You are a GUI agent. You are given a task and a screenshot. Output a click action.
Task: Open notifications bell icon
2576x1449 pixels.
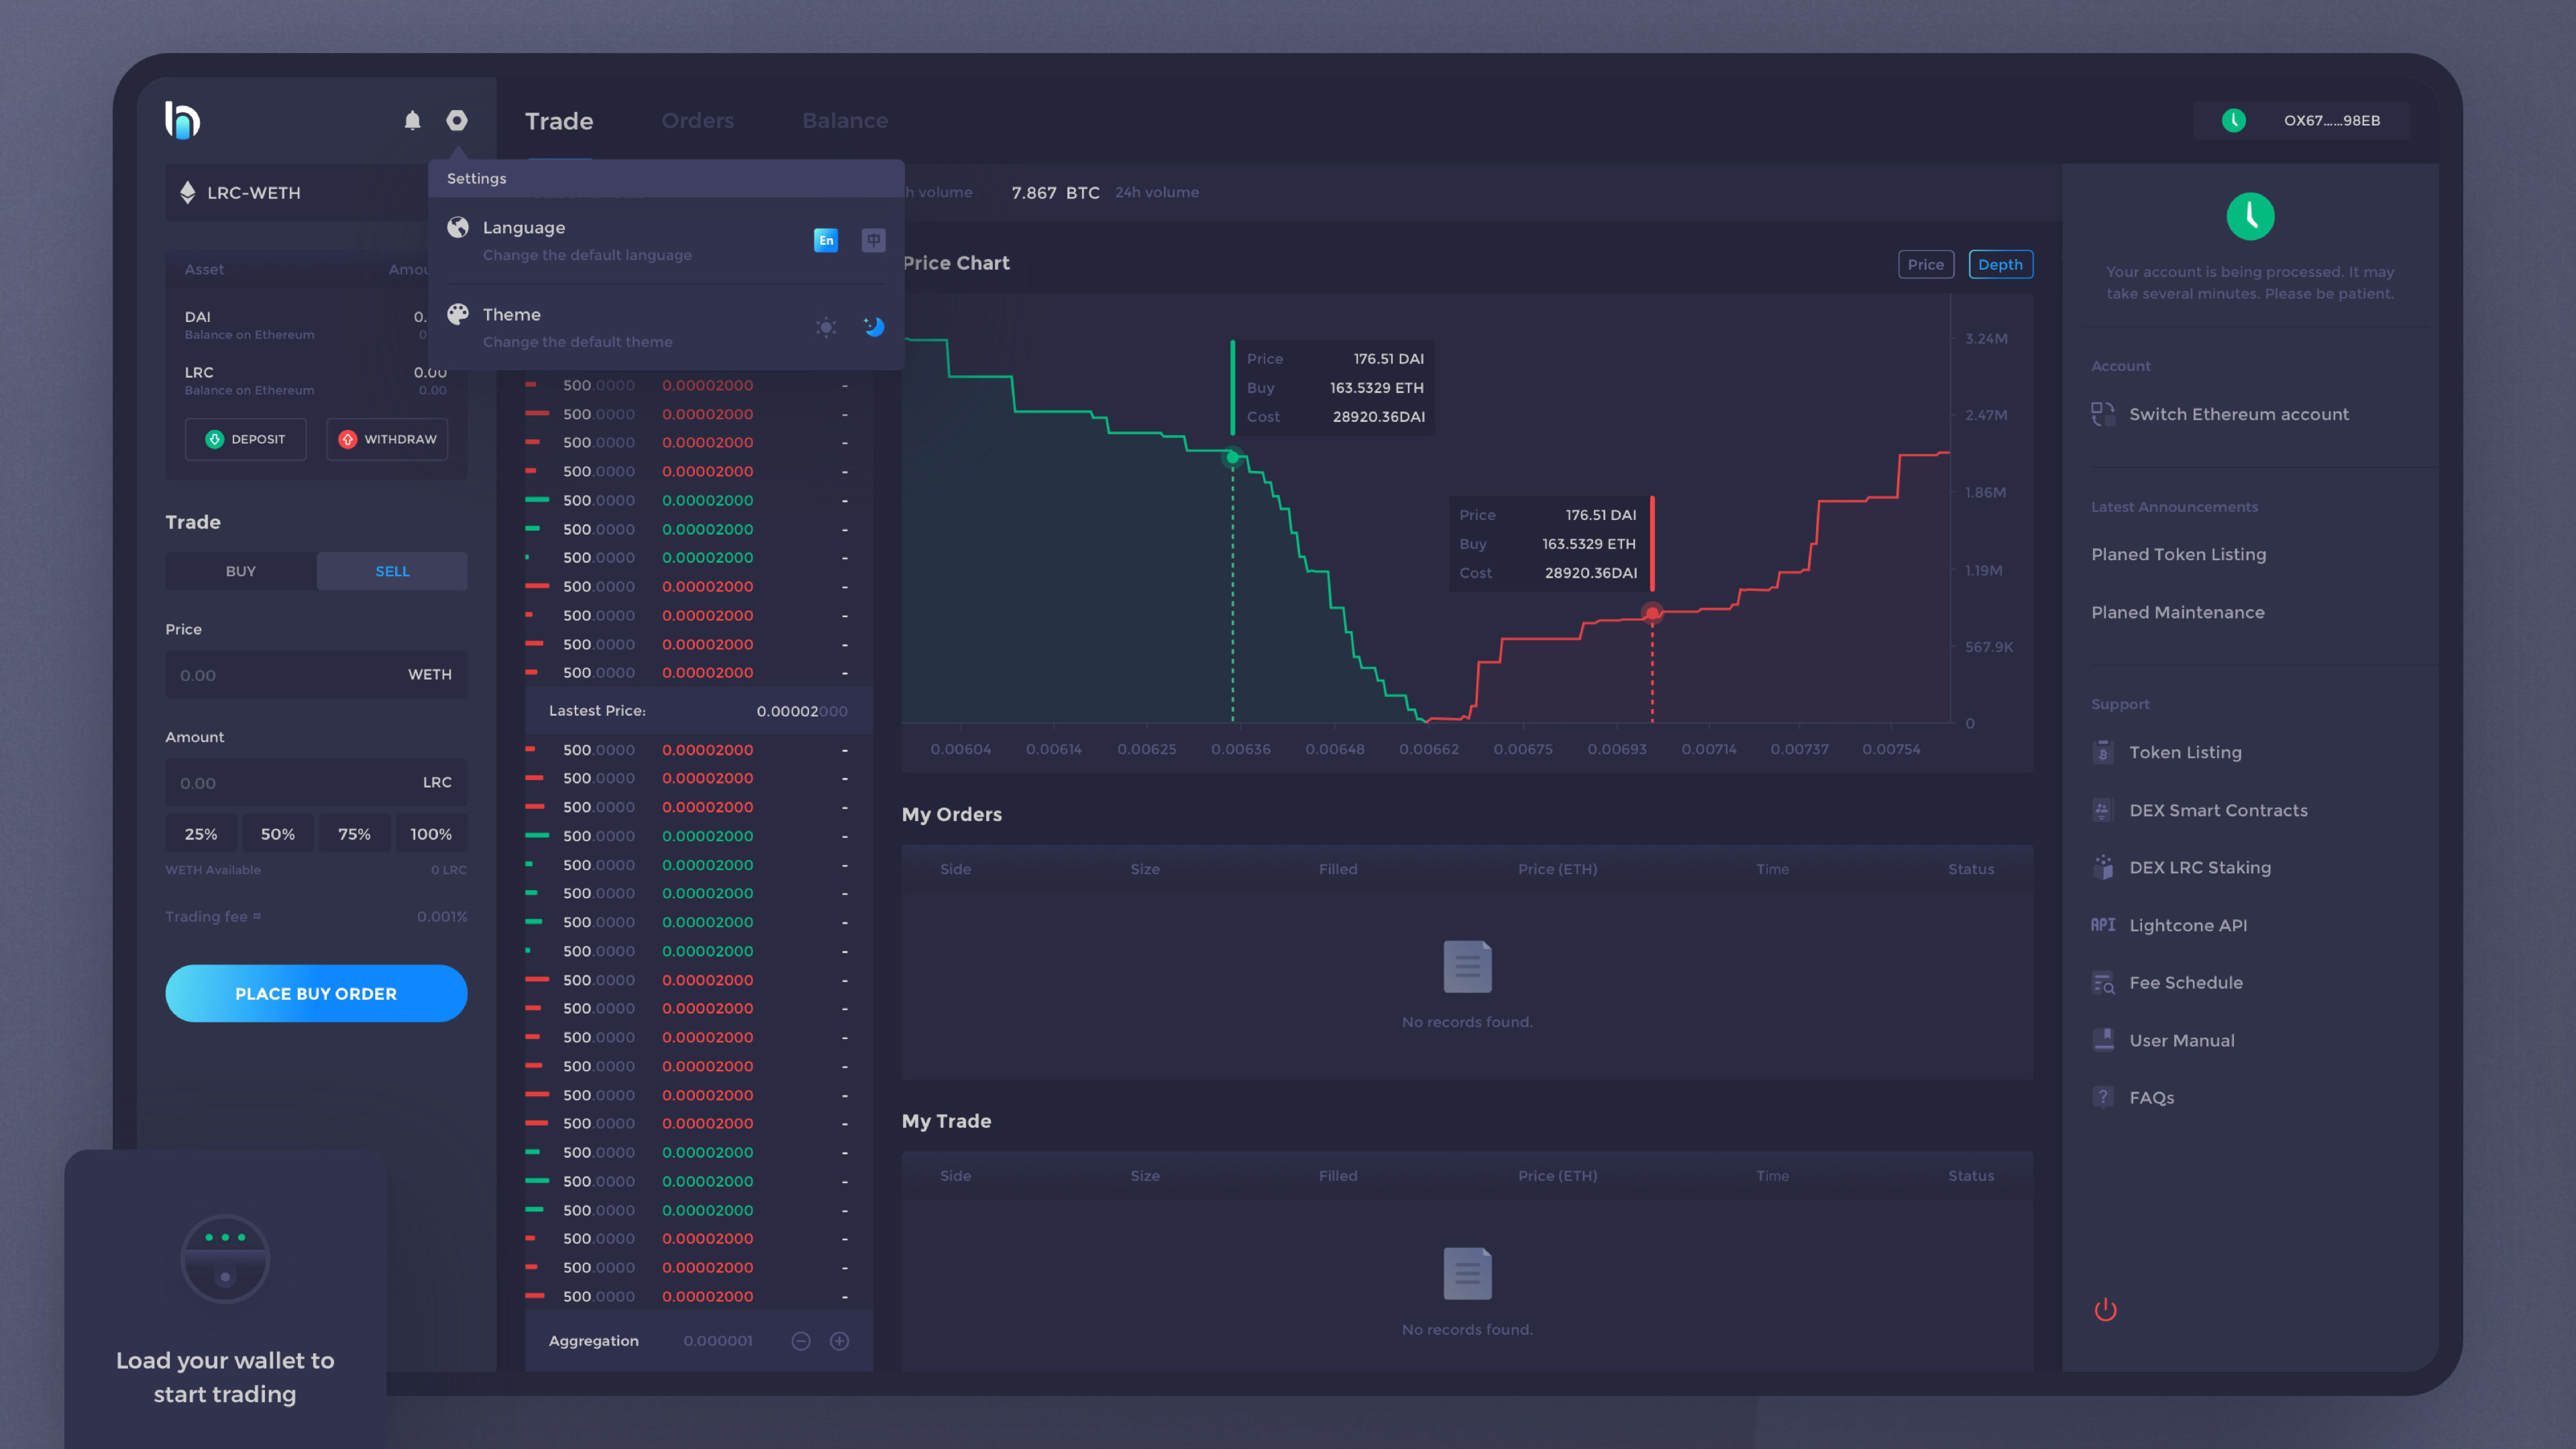(x=412, y=120)
